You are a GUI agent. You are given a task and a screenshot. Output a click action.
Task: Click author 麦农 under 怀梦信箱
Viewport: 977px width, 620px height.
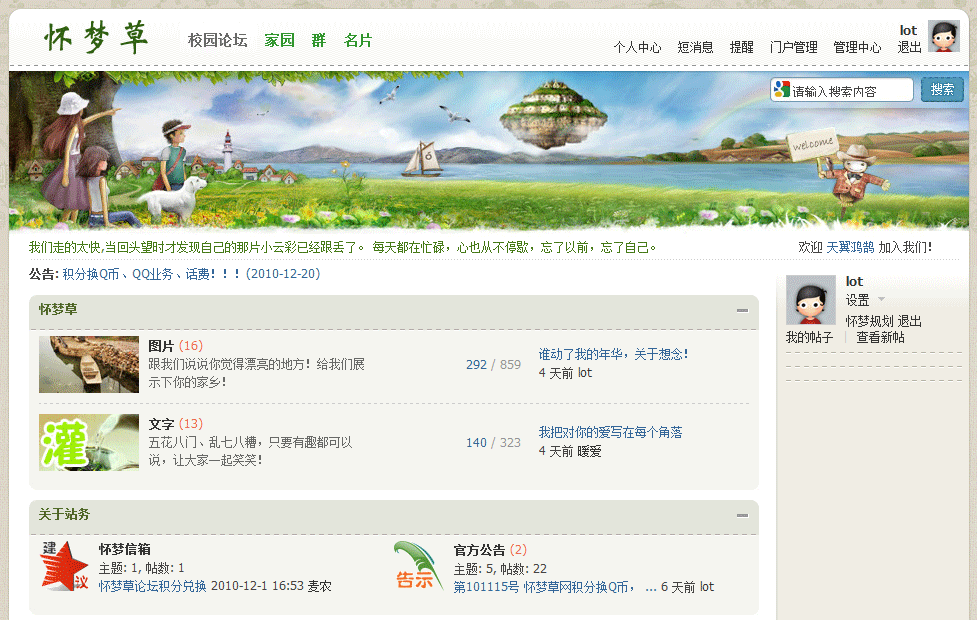tap(319, 586)
